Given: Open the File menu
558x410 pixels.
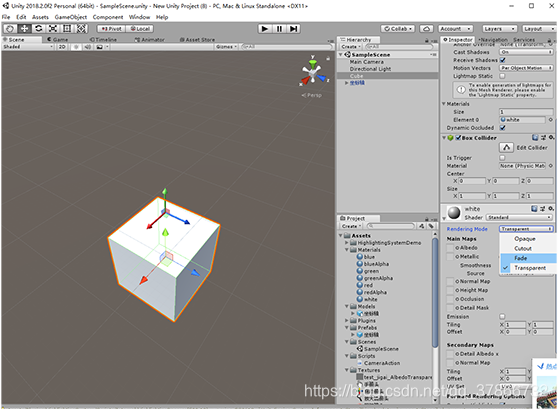Looking at the screenshot, I should tap(6, 17).
